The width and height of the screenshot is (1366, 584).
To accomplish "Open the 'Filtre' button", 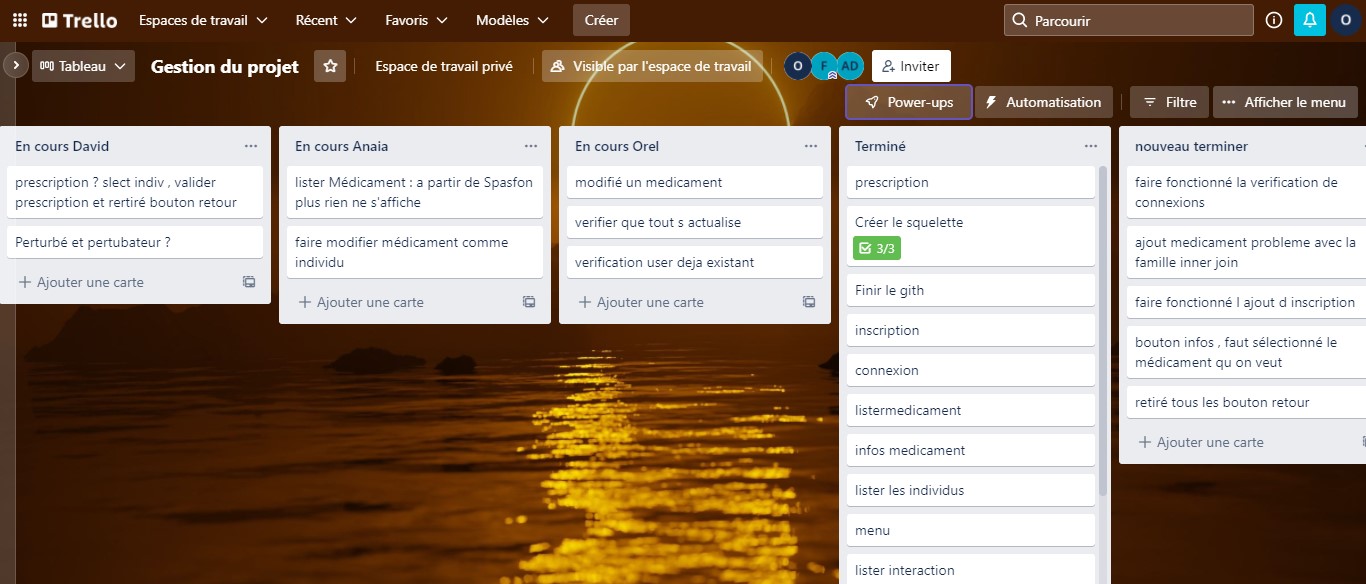I will point(1169,102).
